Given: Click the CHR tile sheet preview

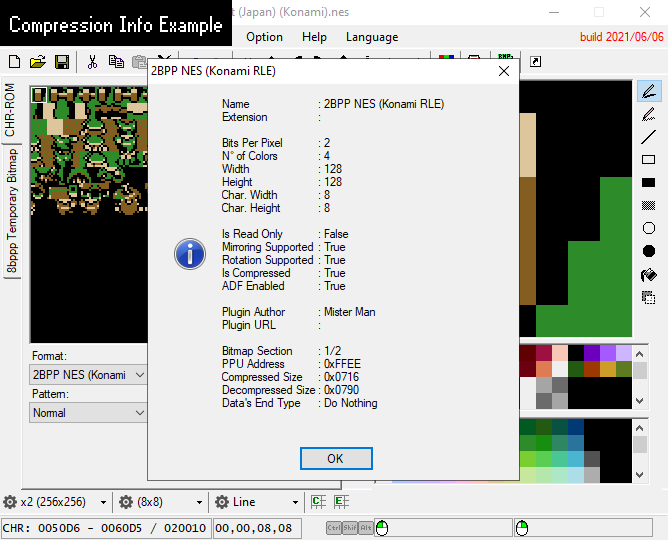Looking at the screenshot, I should tap(89, 214).
